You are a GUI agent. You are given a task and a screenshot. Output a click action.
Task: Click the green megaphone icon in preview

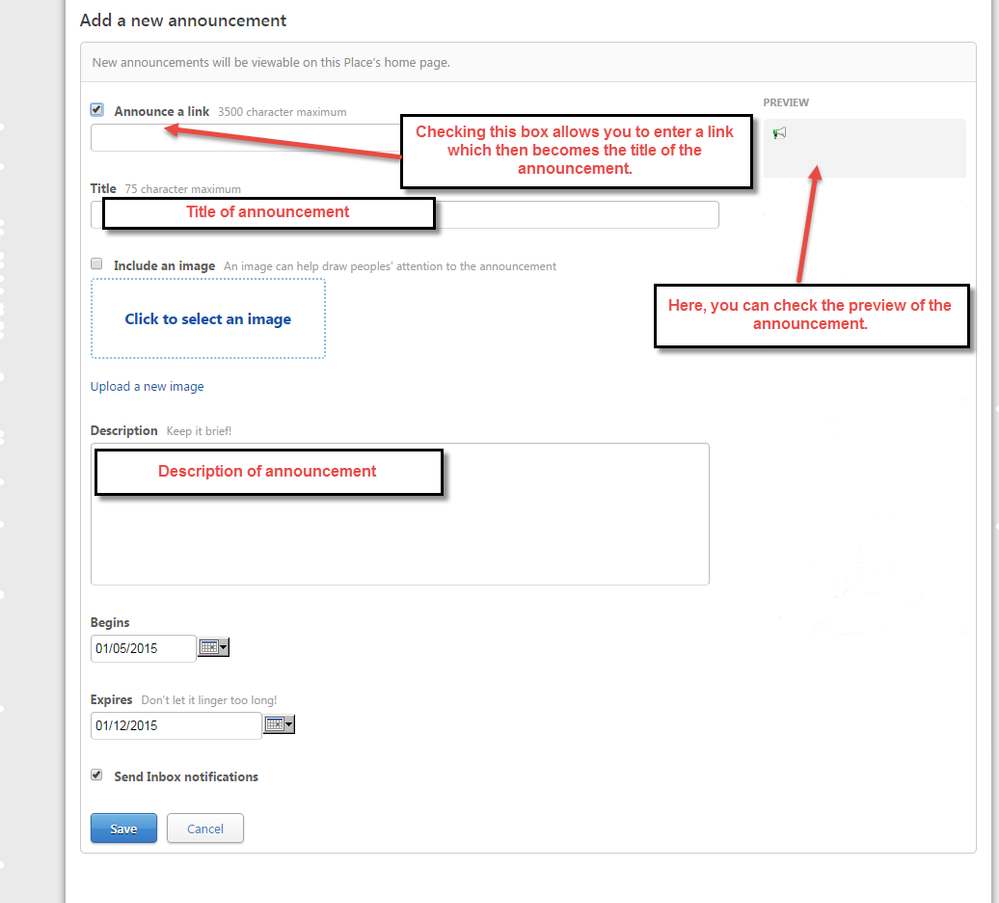(x=779, y=133)
